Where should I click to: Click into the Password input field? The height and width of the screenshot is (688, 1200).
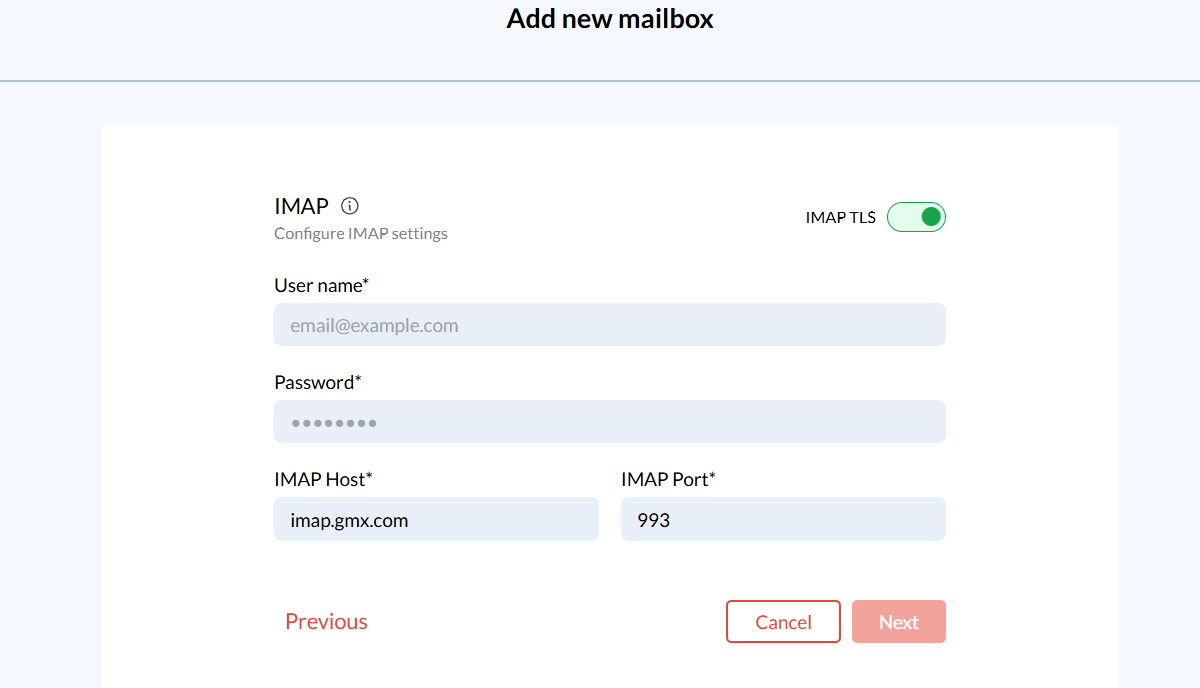click(x=609, y=422)
